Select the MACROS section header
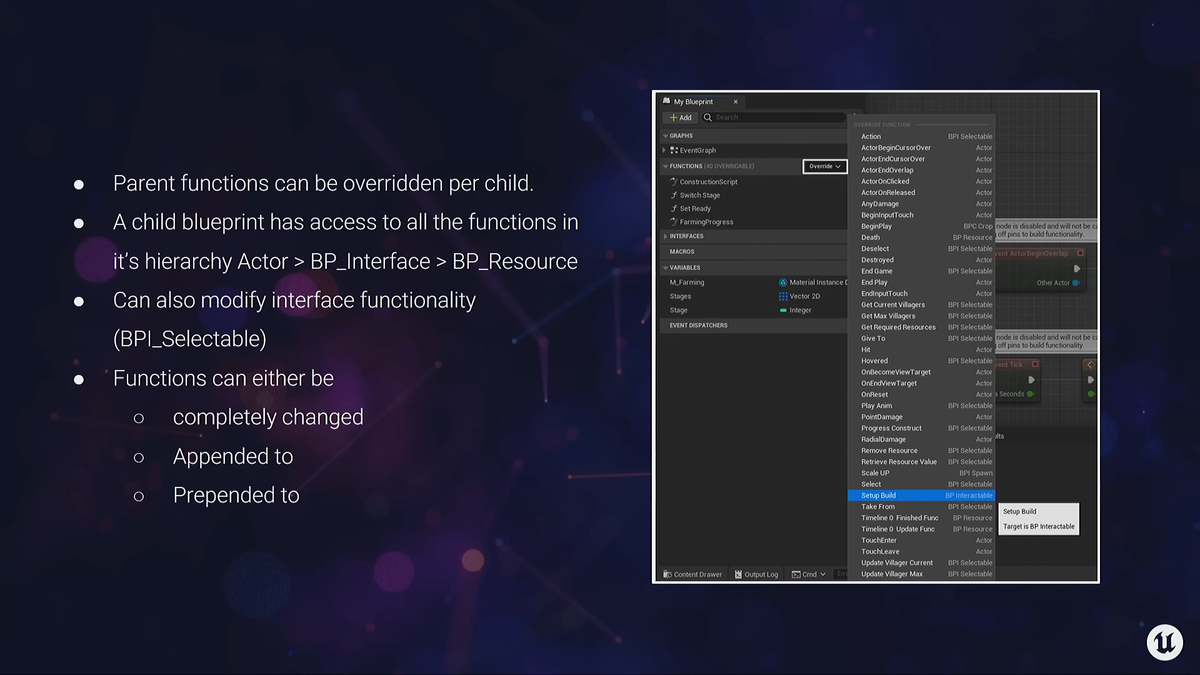Screen dimensions: 1200x675 (x=754, y=252)
